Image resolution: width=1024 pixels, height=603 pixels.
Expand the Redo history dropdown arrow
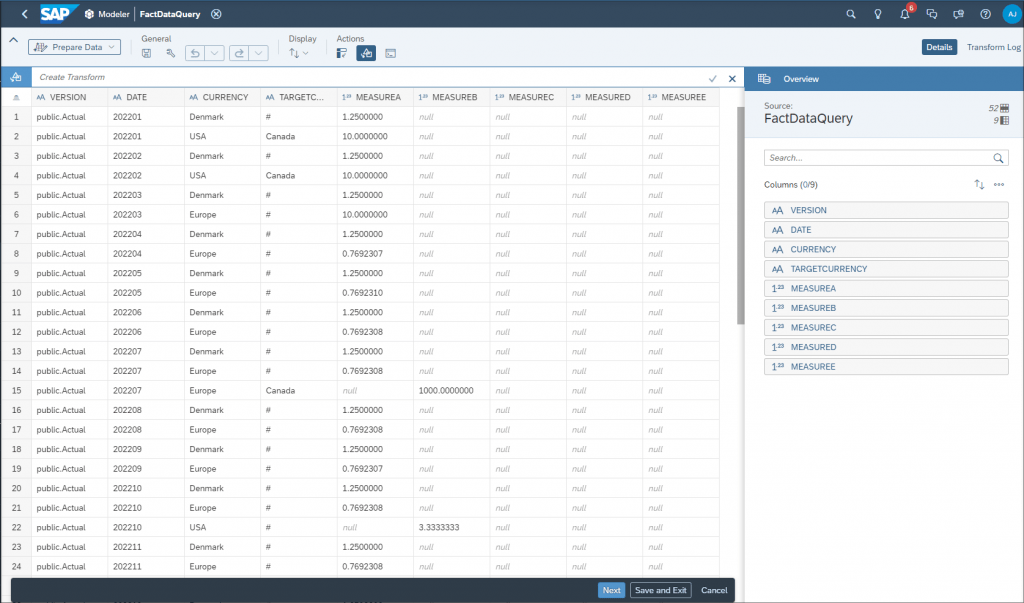point(259,54)
